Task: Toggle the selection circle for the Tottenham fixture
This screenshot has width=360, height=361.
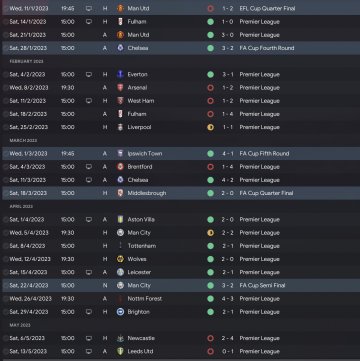Action: tap(5, 246)
